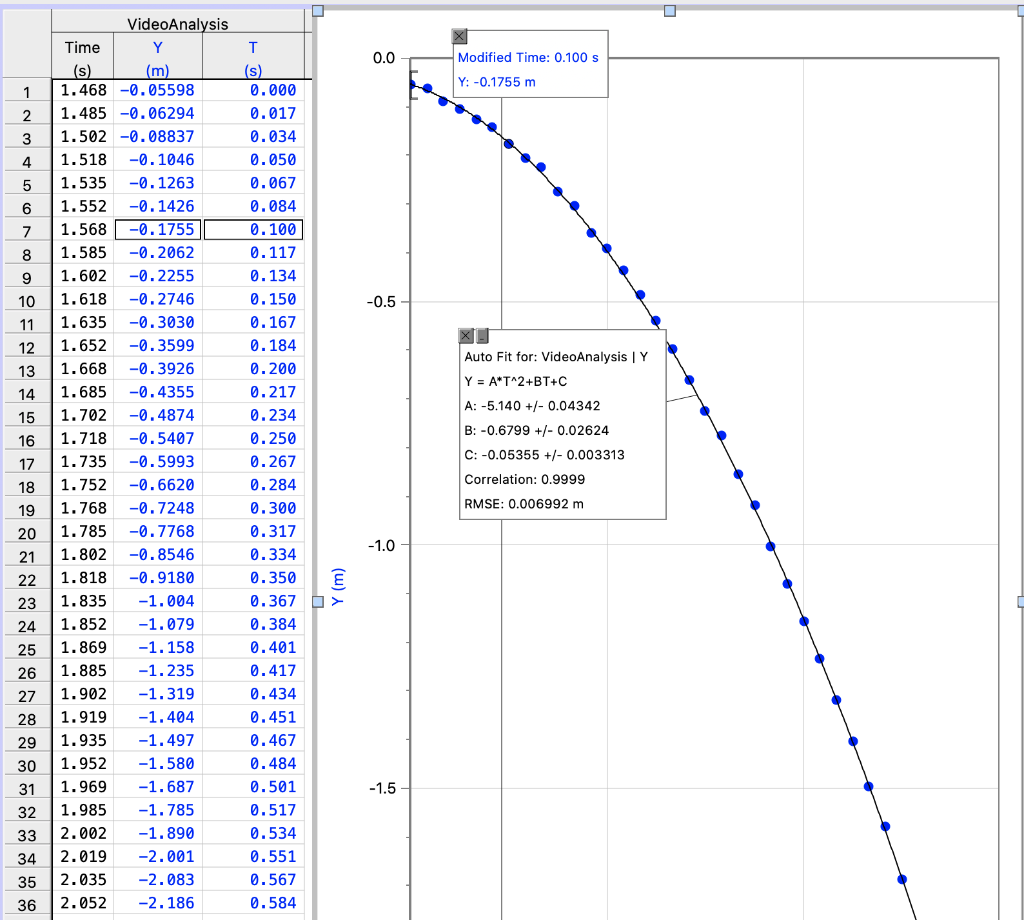Close the Auto Fit results box
This screenshot has width=1024, height=920.
(465, 336)
